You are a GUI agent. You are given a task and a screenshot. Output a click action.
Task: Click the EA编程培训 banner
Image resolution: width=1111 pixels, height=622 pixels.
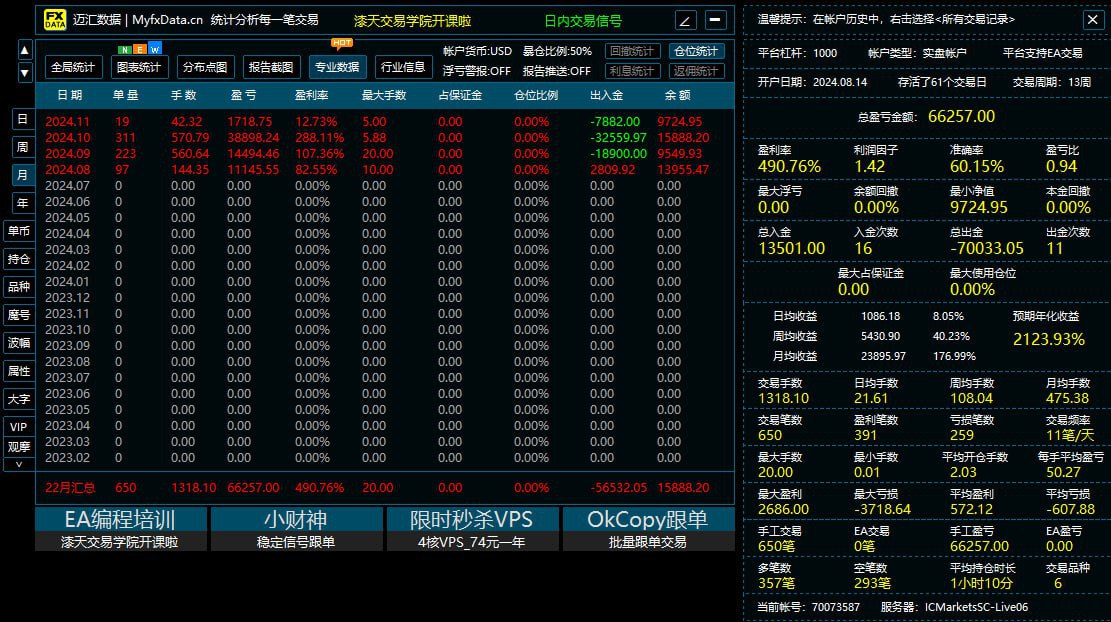(120, 528)
